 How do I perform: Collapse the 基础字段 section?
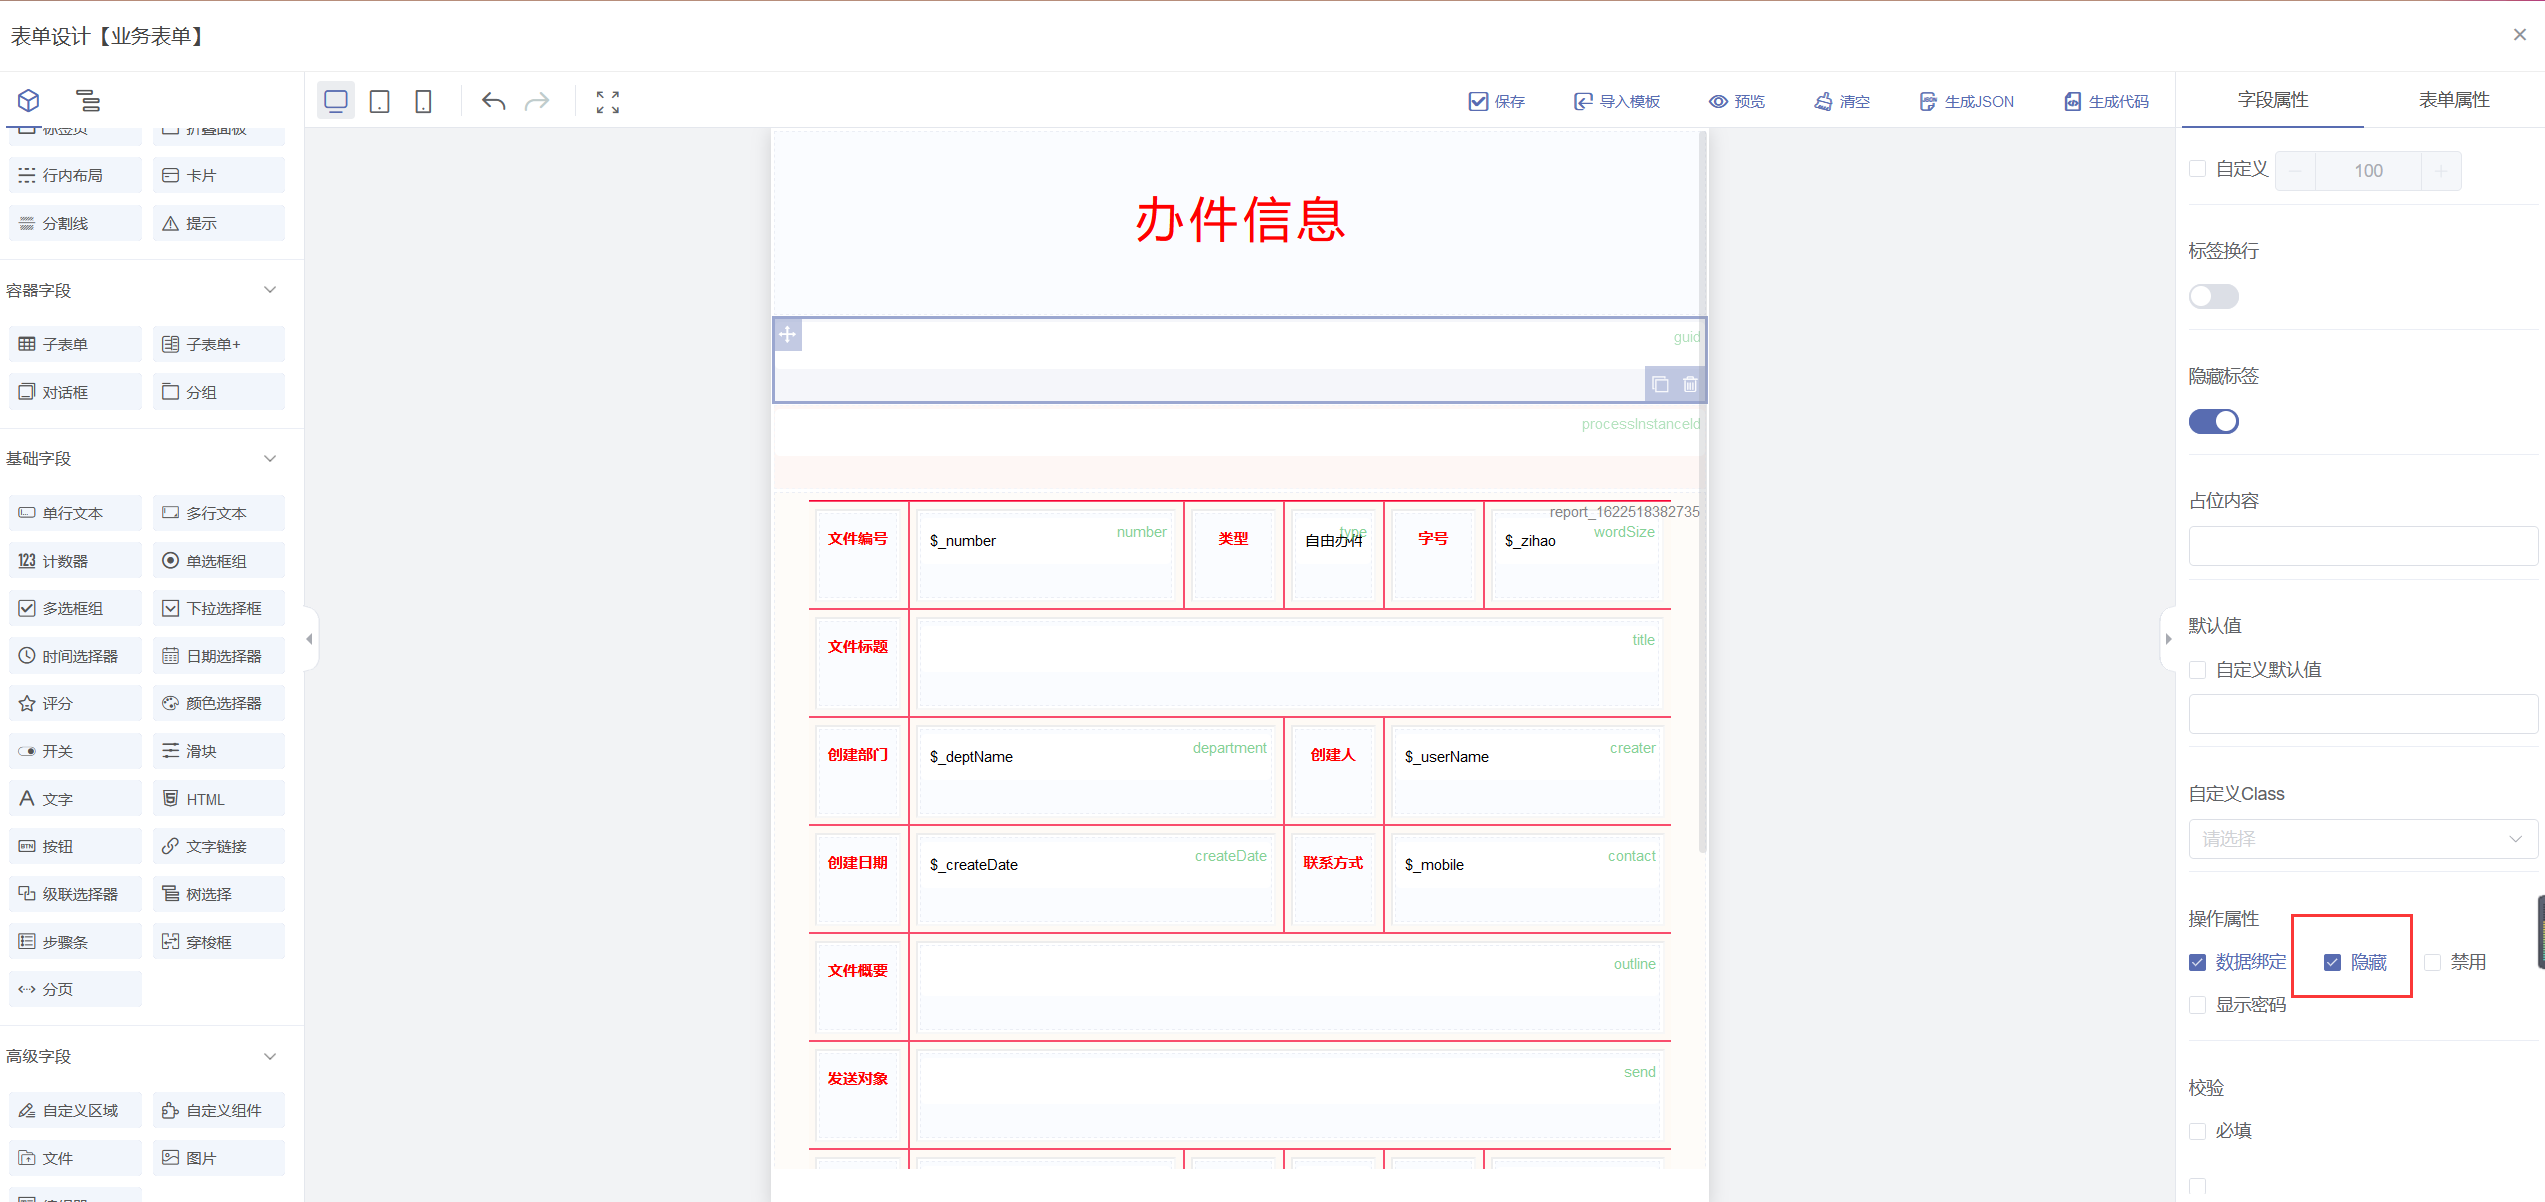(x=270, y=459)
